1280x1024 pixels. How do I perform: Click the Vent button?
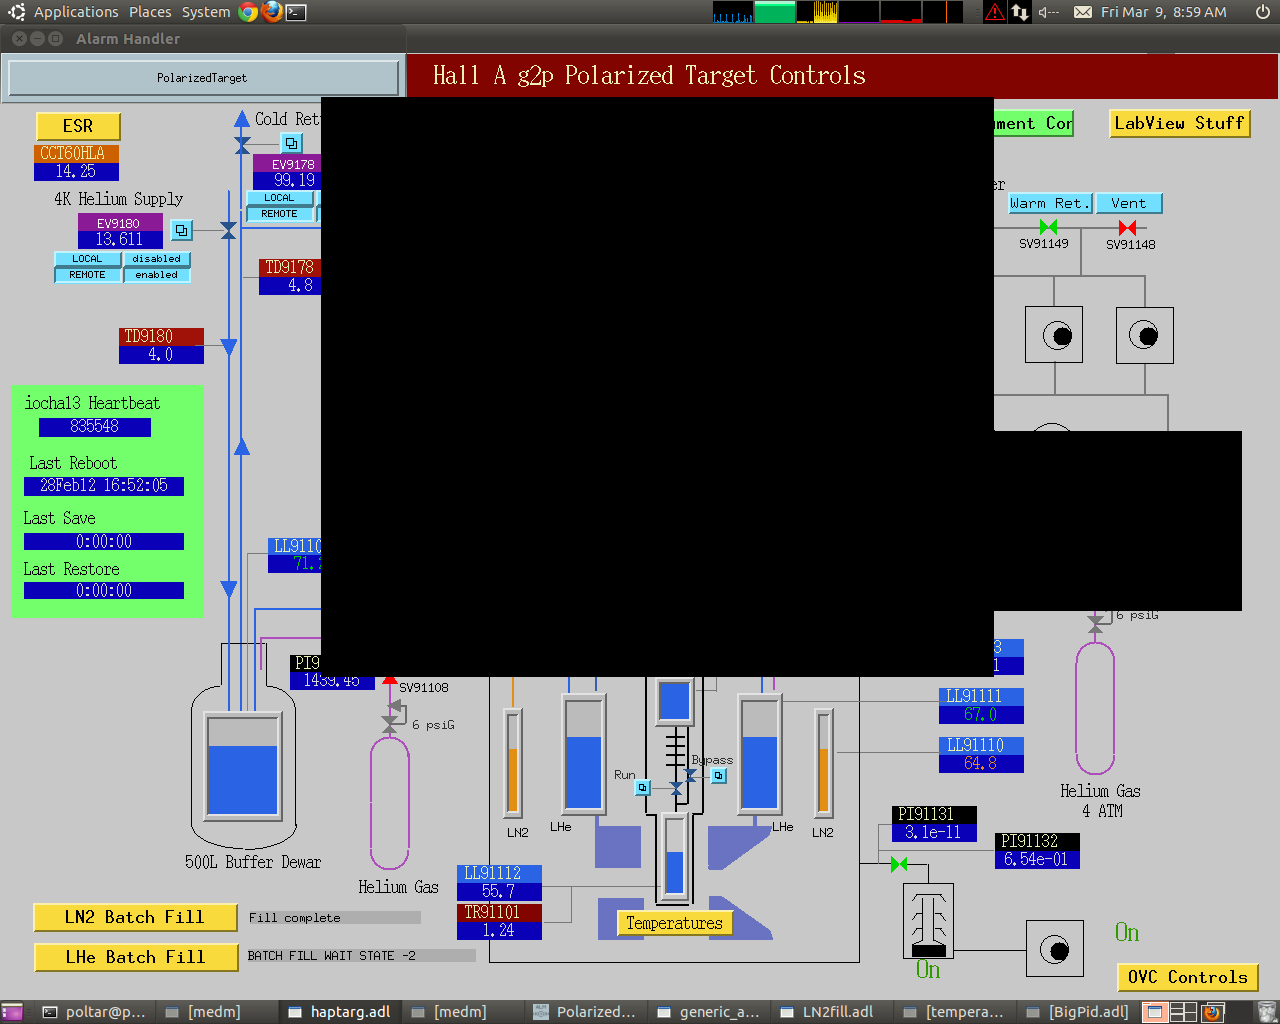1129,203
